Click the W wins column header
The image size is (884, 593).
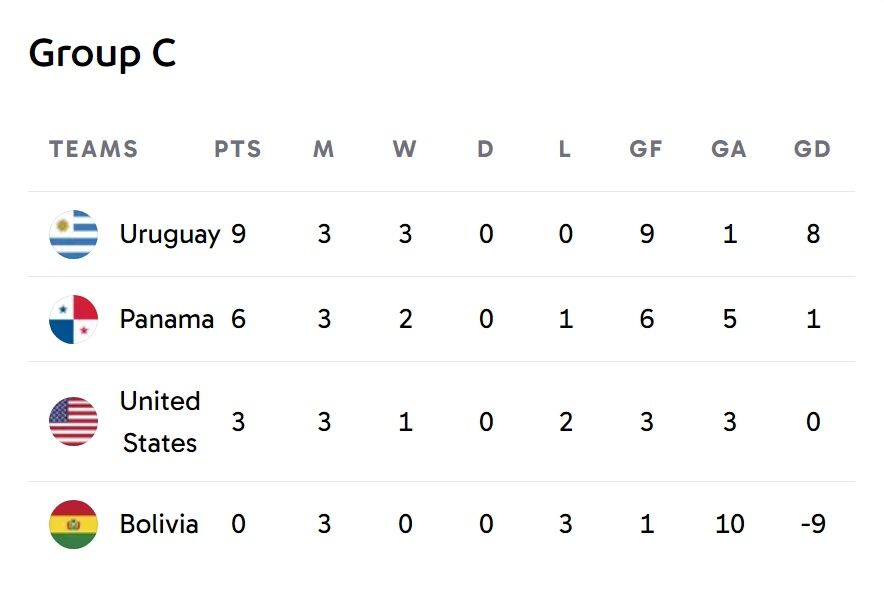(x=404, y=150)
